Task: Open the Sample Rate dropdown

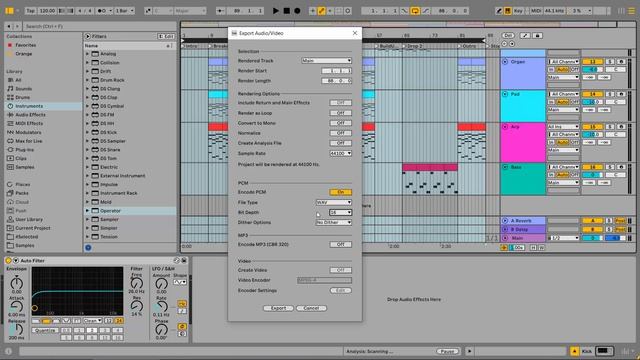Action: click(x=340, y=153)
